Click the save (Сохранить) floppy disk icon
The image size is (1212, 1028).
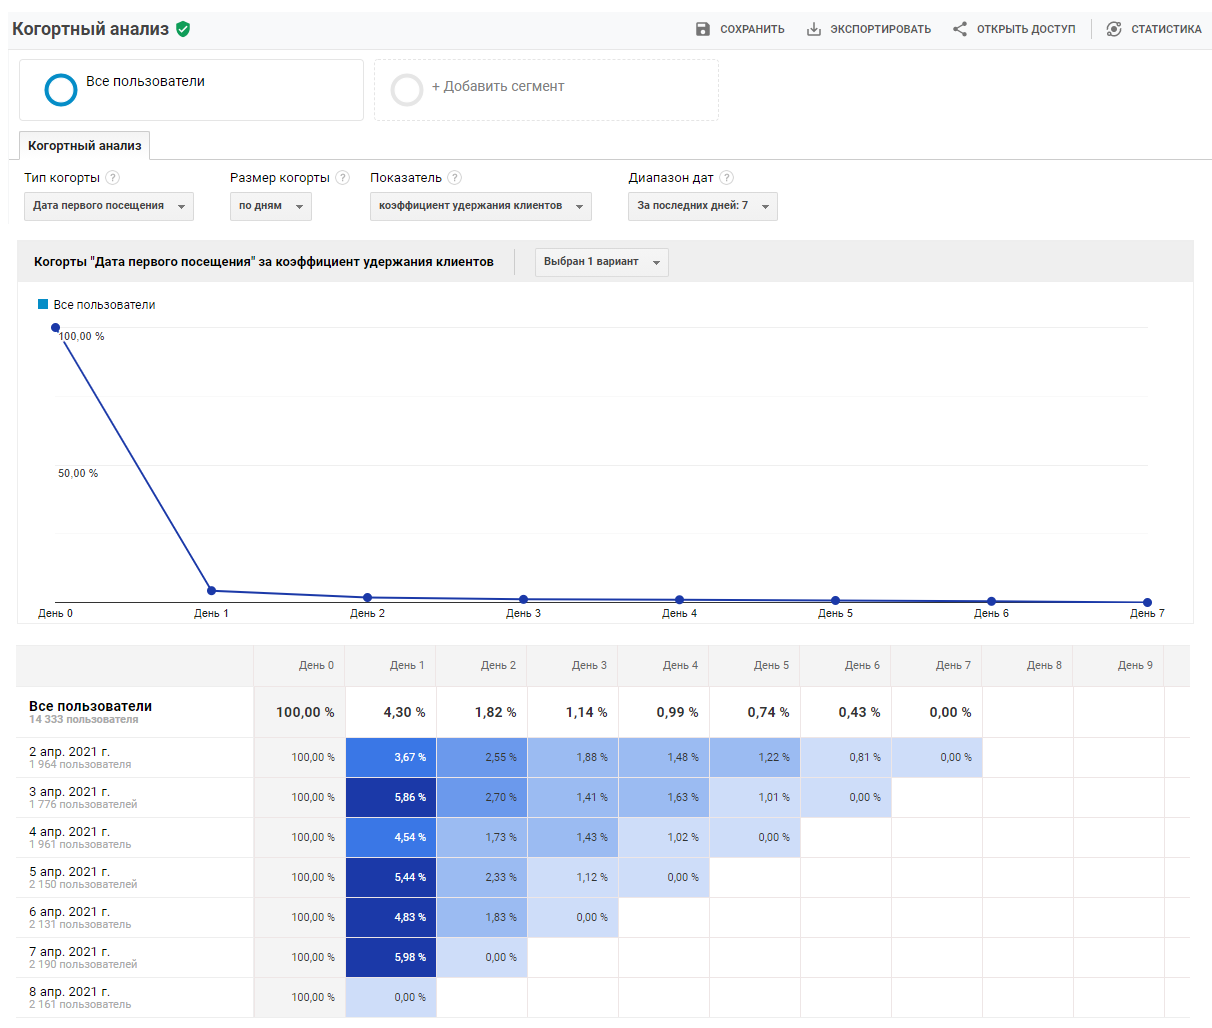(x=701, y=29)
